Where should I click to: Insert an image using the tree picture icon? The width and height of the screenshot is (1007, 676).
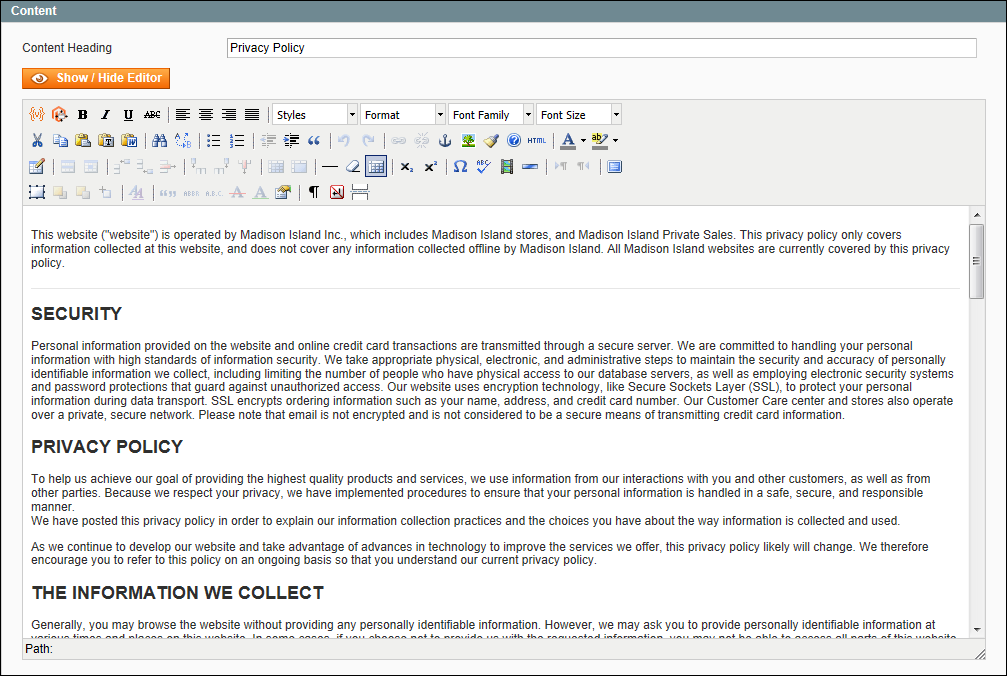pyautogui.click(x=468, y=140)
